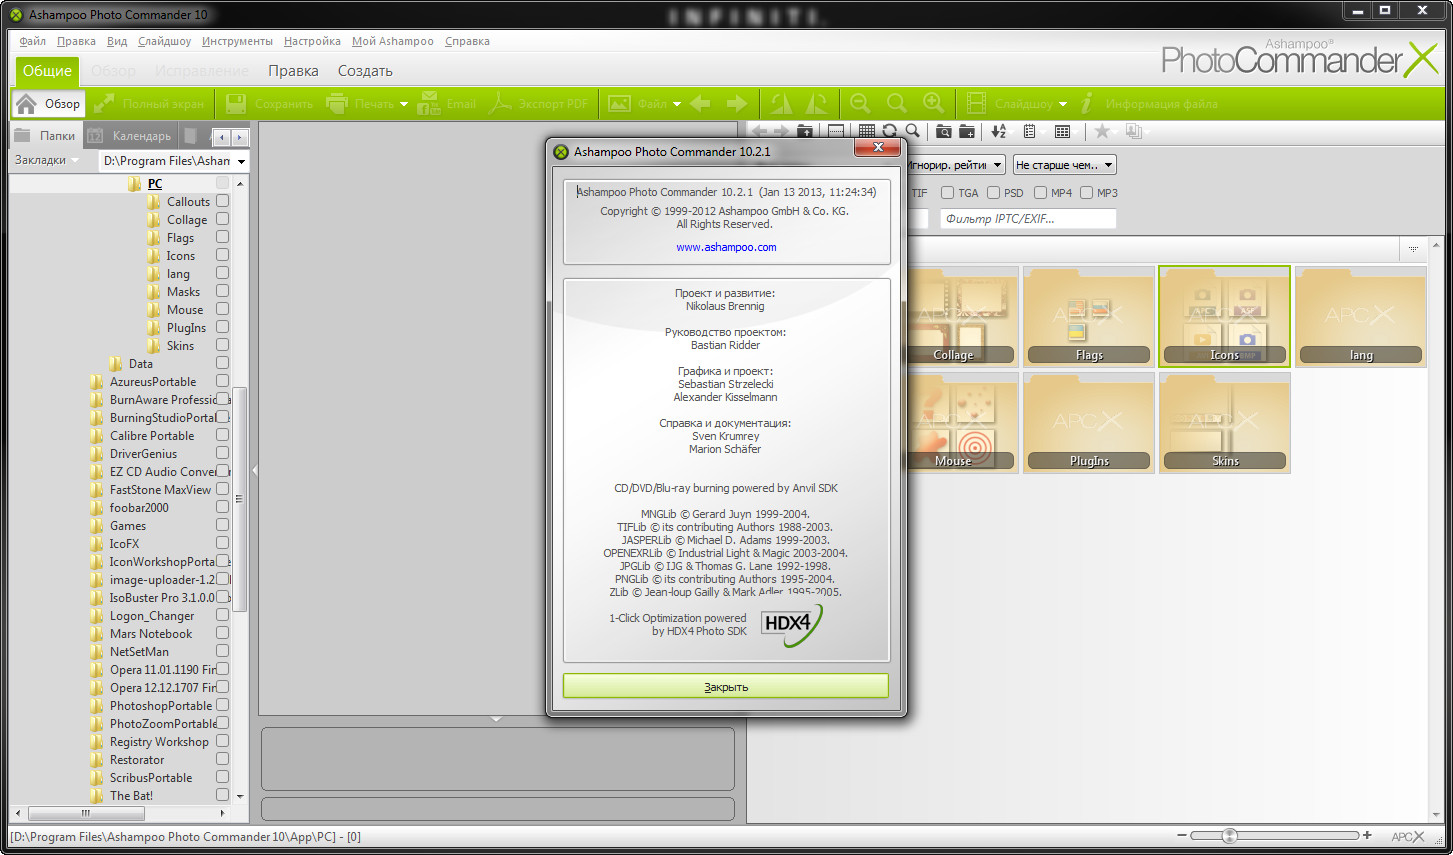Send image via Email icon

428,104
